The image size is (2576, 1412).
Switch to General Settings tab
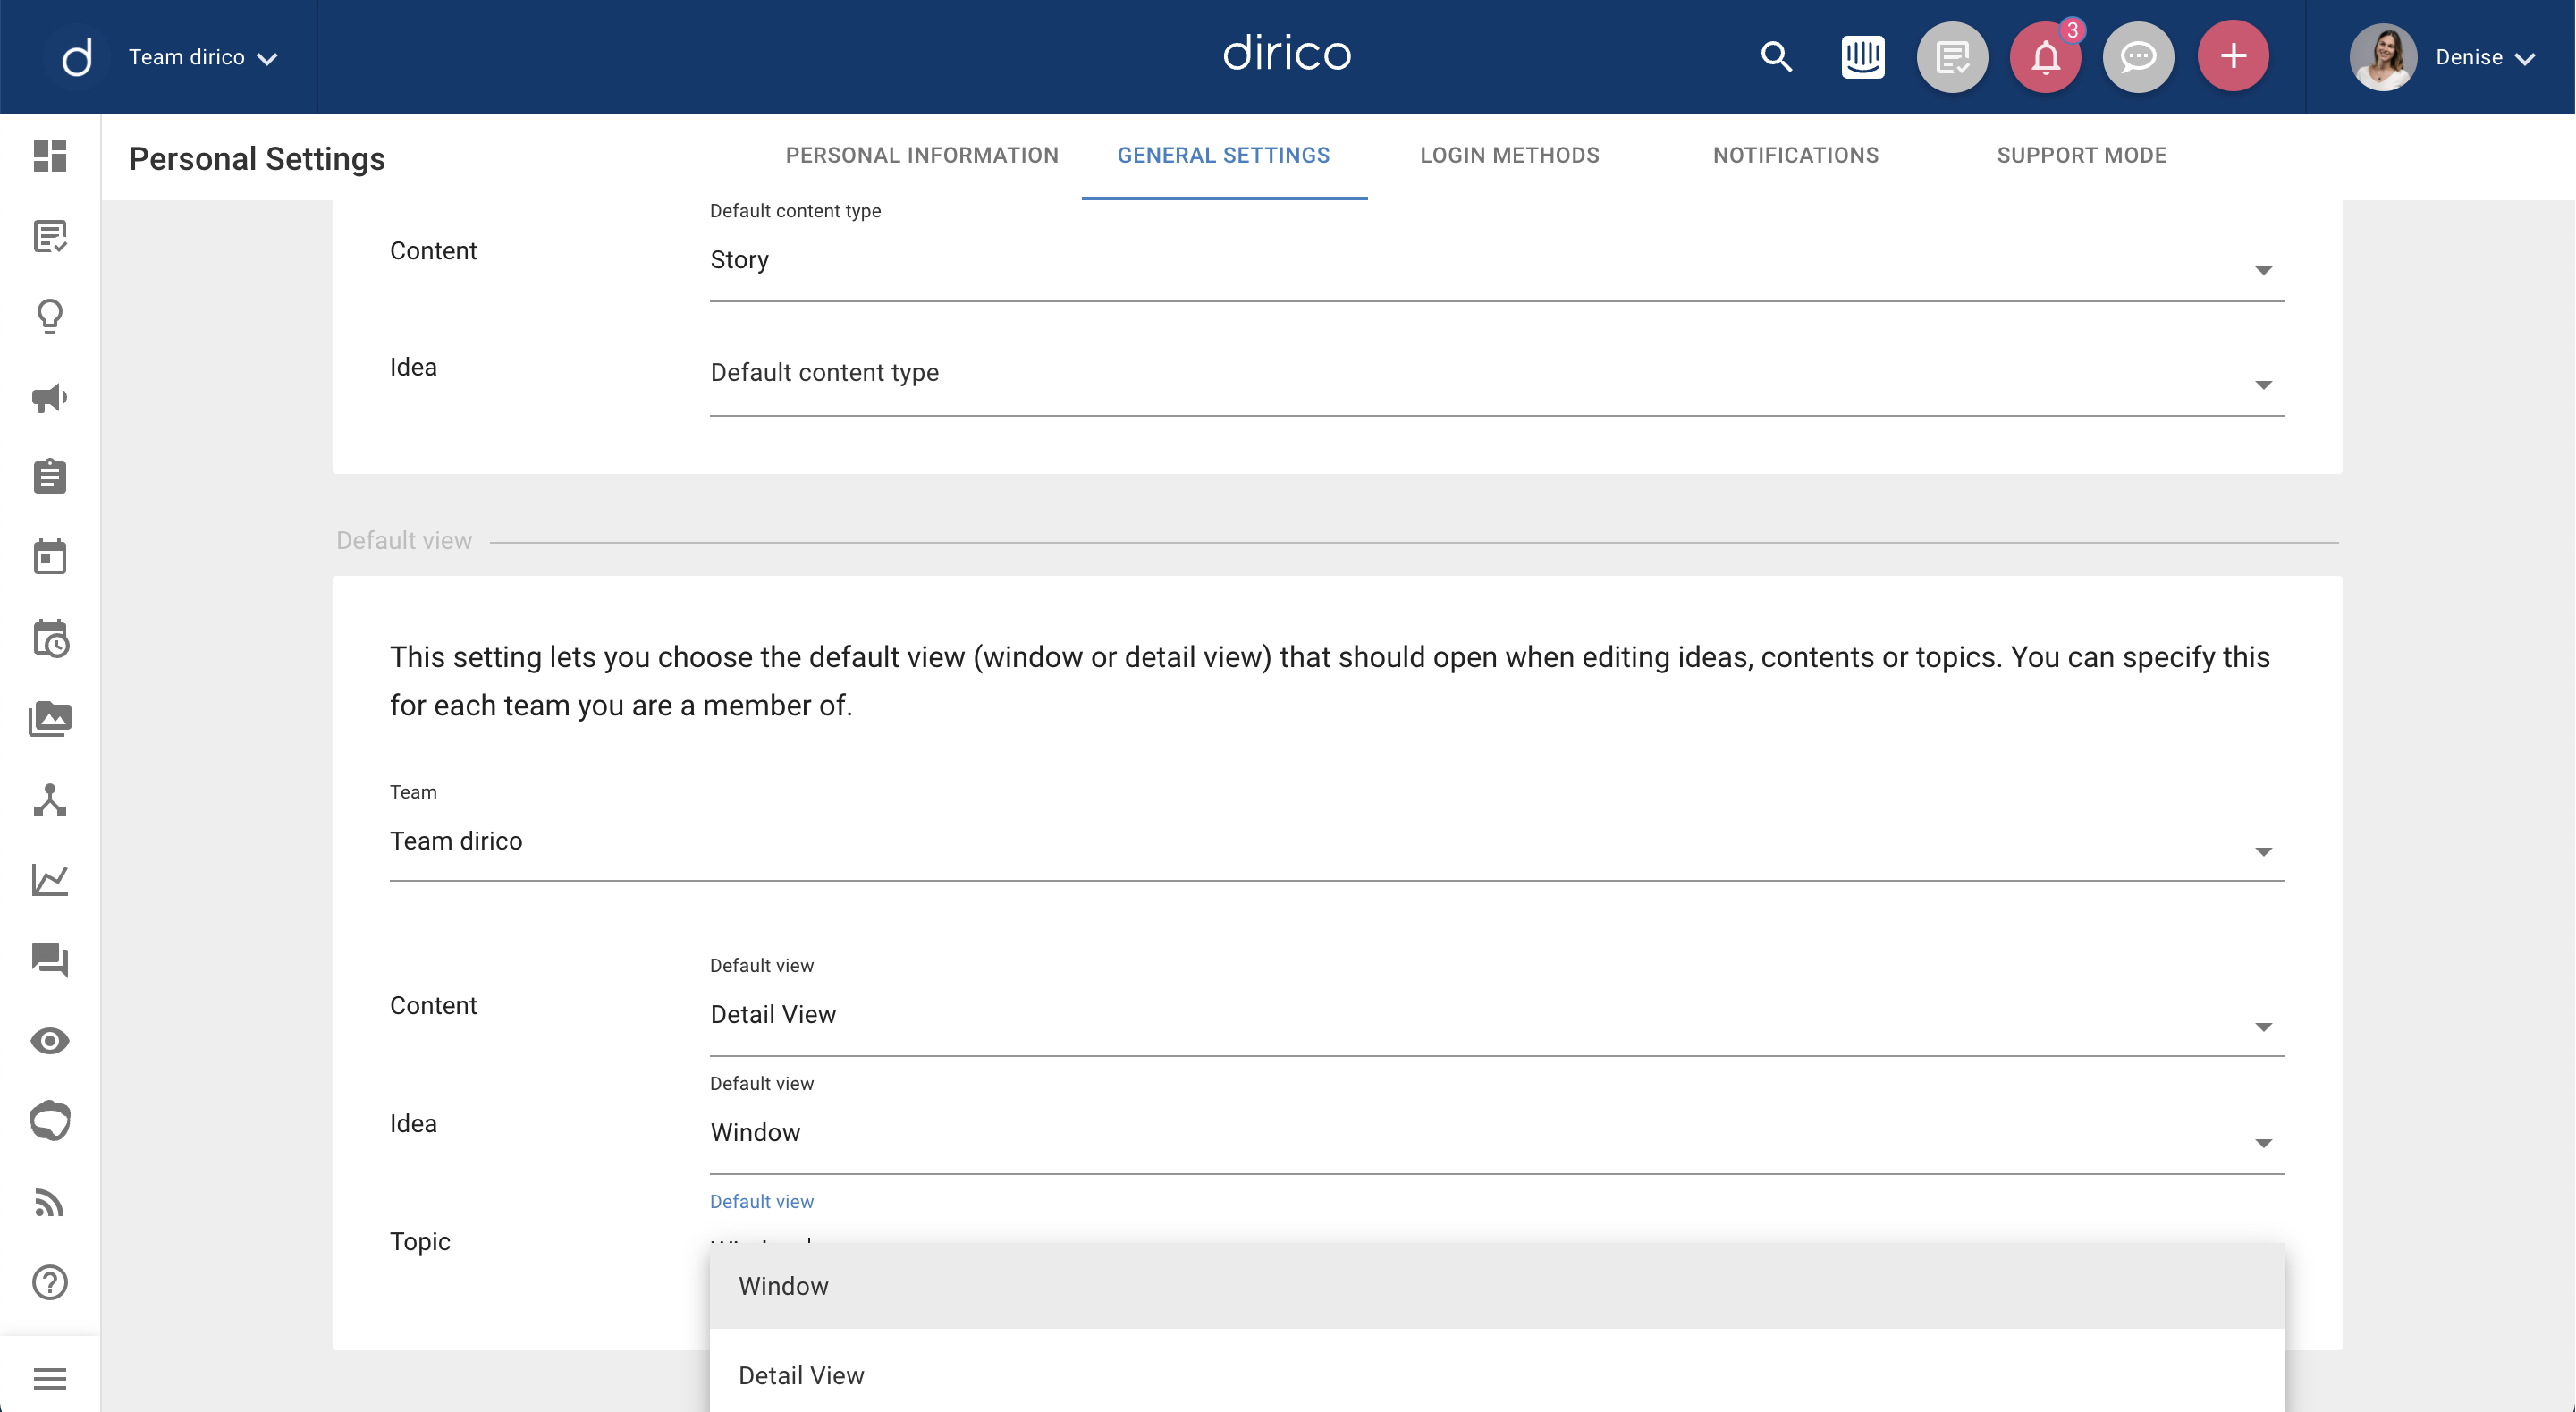tap(1223, 155)
